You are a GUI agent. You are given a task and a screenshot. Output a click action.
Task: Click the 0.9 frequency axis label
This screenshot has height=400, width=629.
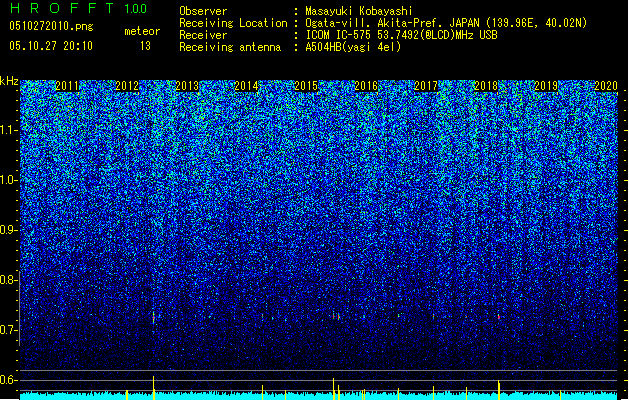click(x=9, y=230)
